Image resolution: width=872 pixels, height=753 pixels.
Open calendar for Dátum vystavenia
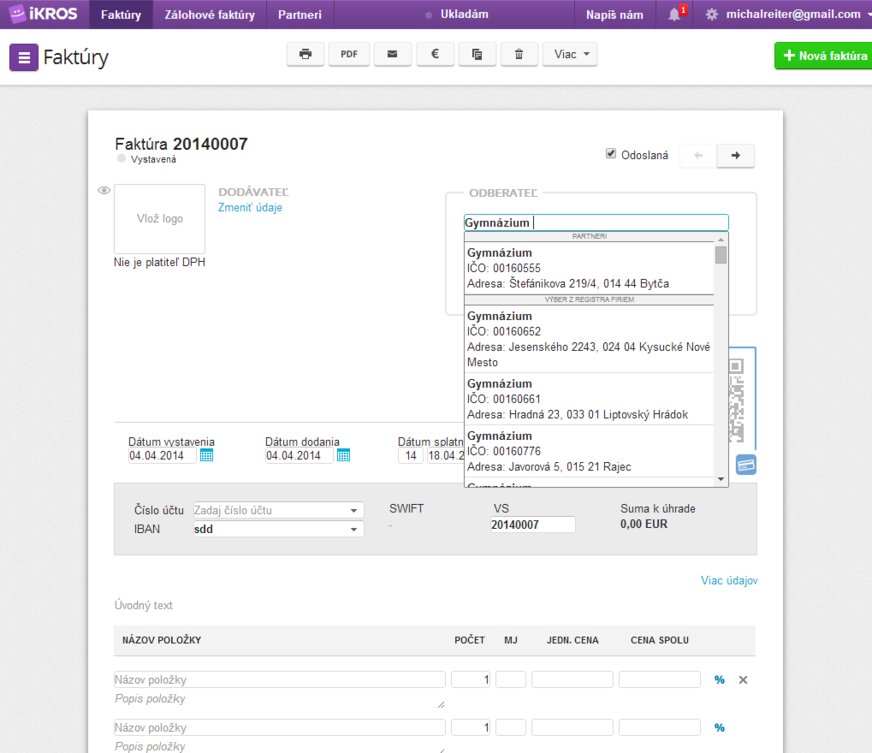(207, 456)
